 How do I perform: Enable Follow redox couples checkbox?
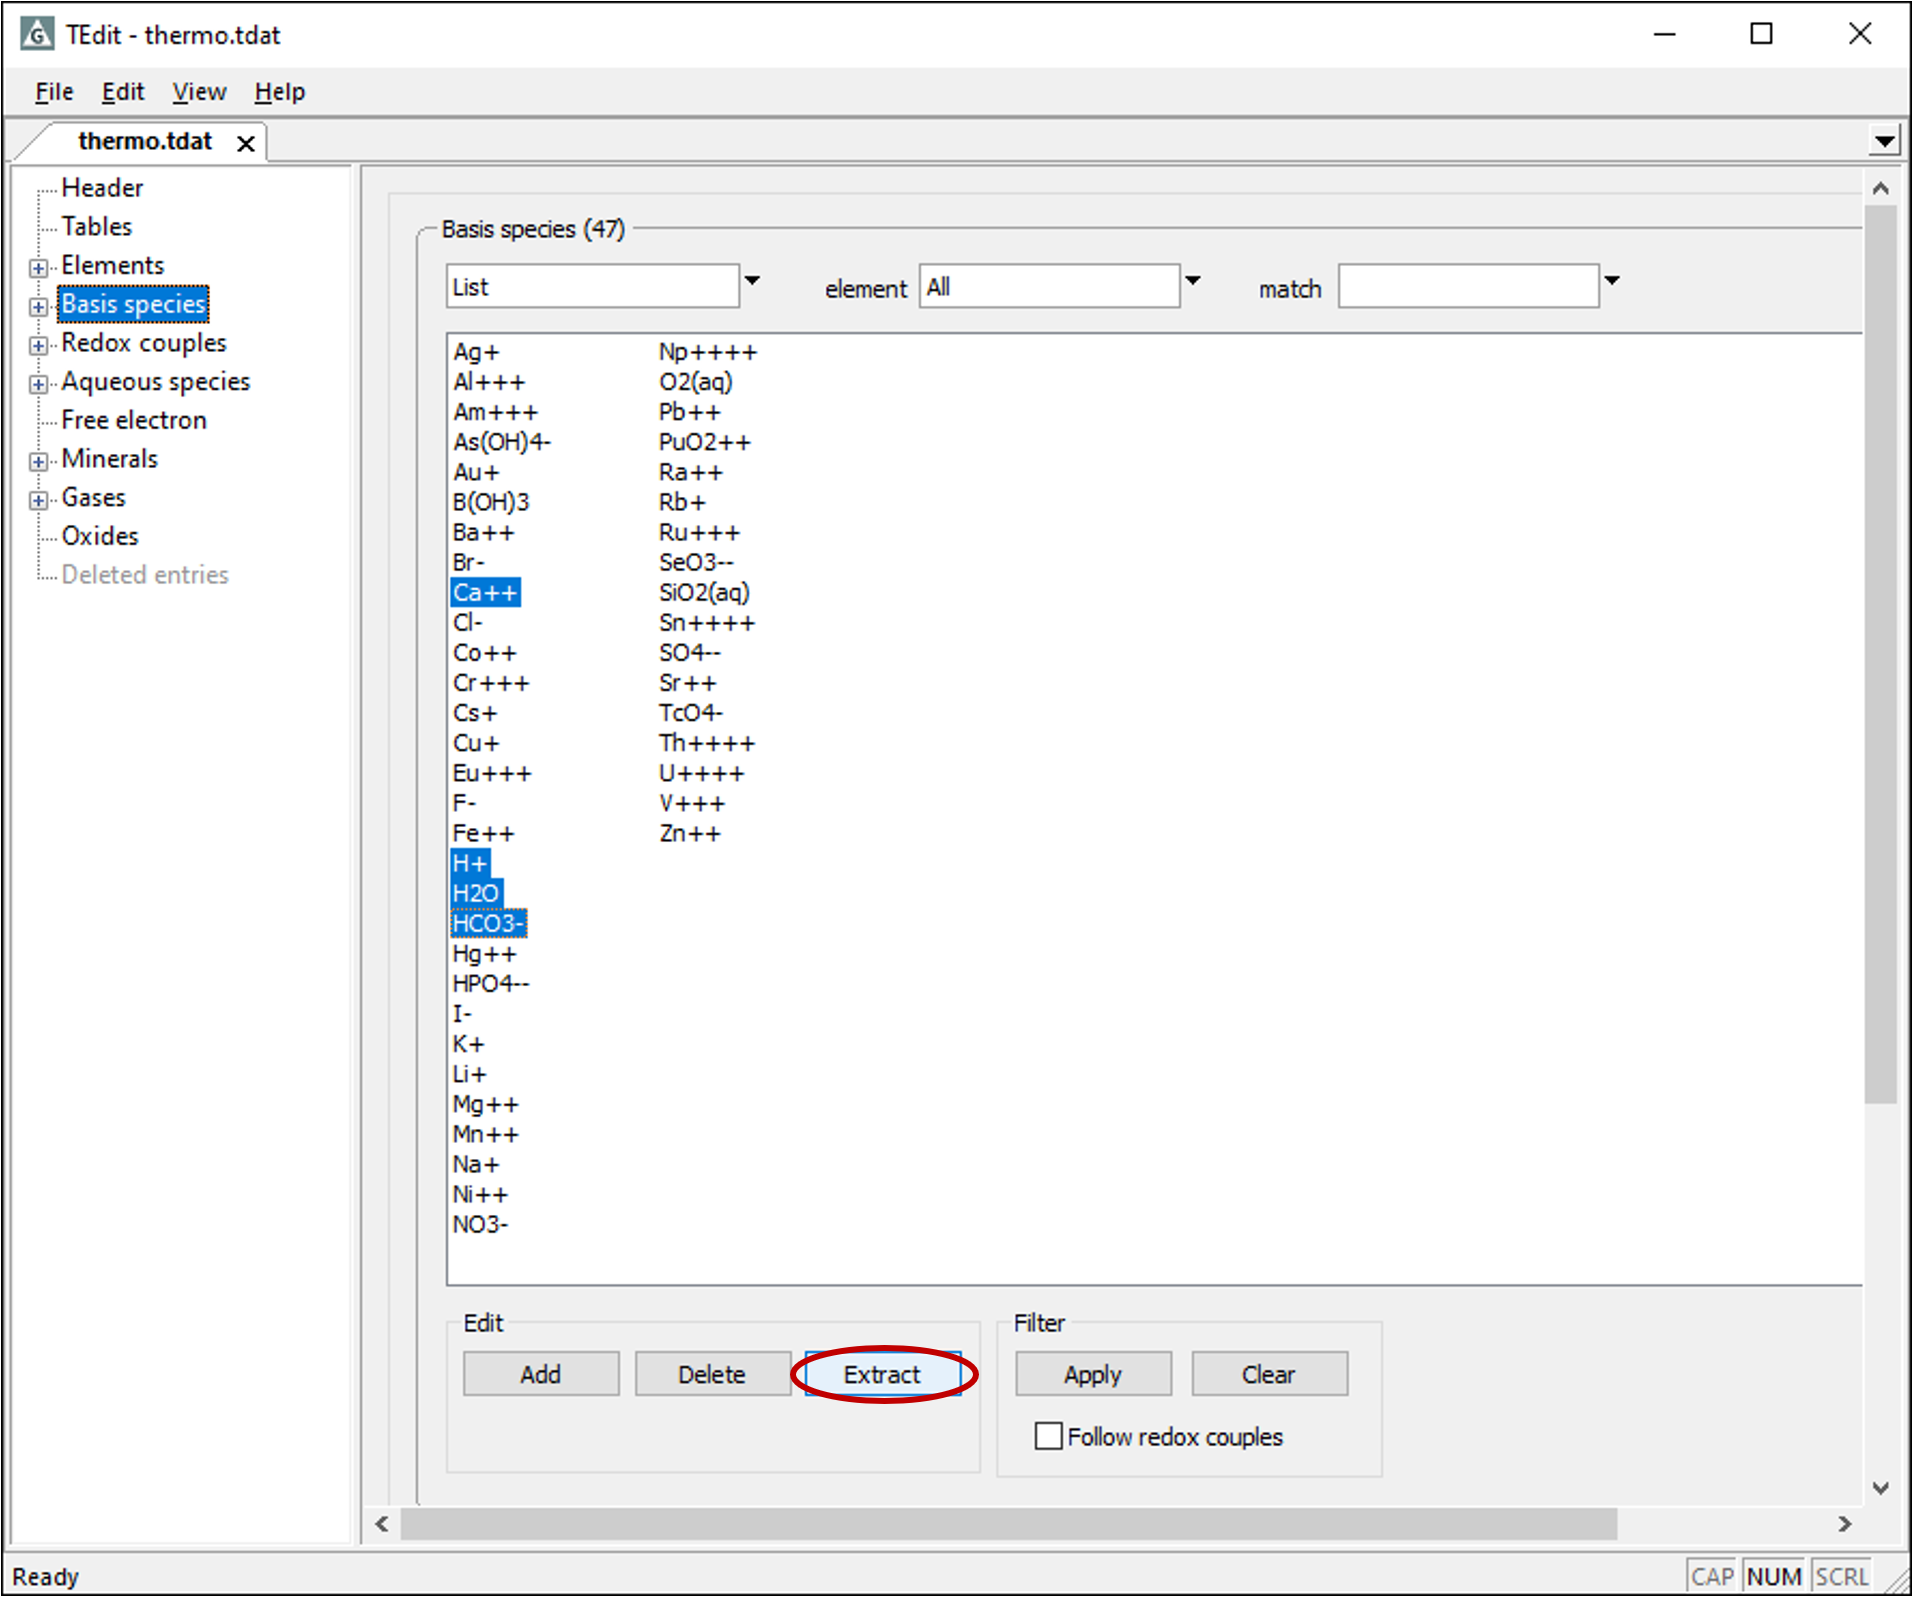(x=1048, y=1436)
